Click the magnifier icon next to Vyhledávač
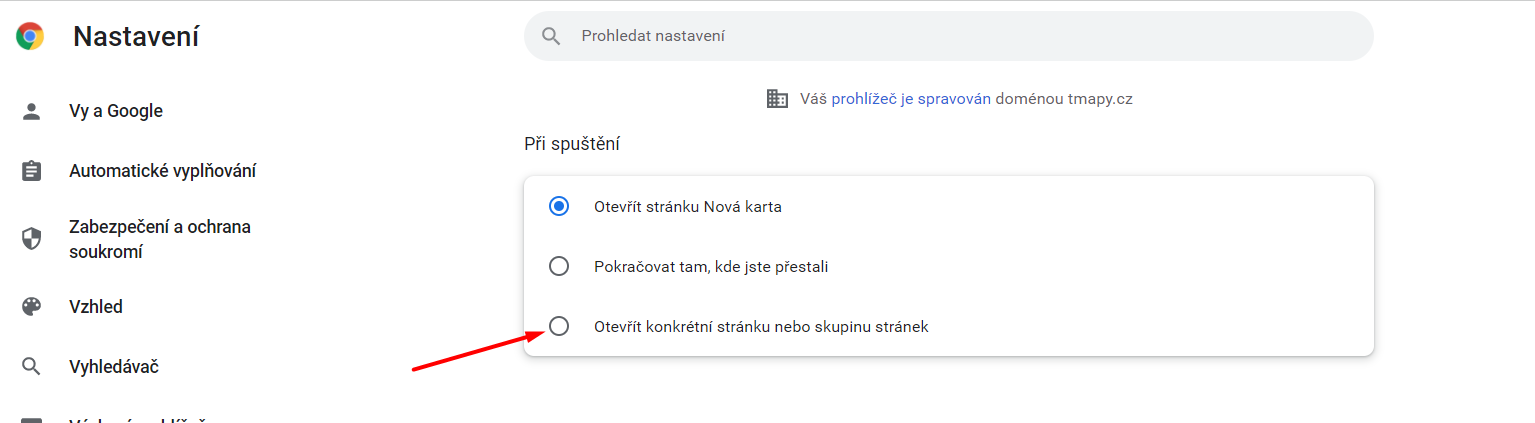1535x423 pixels. tap(31, 367)
